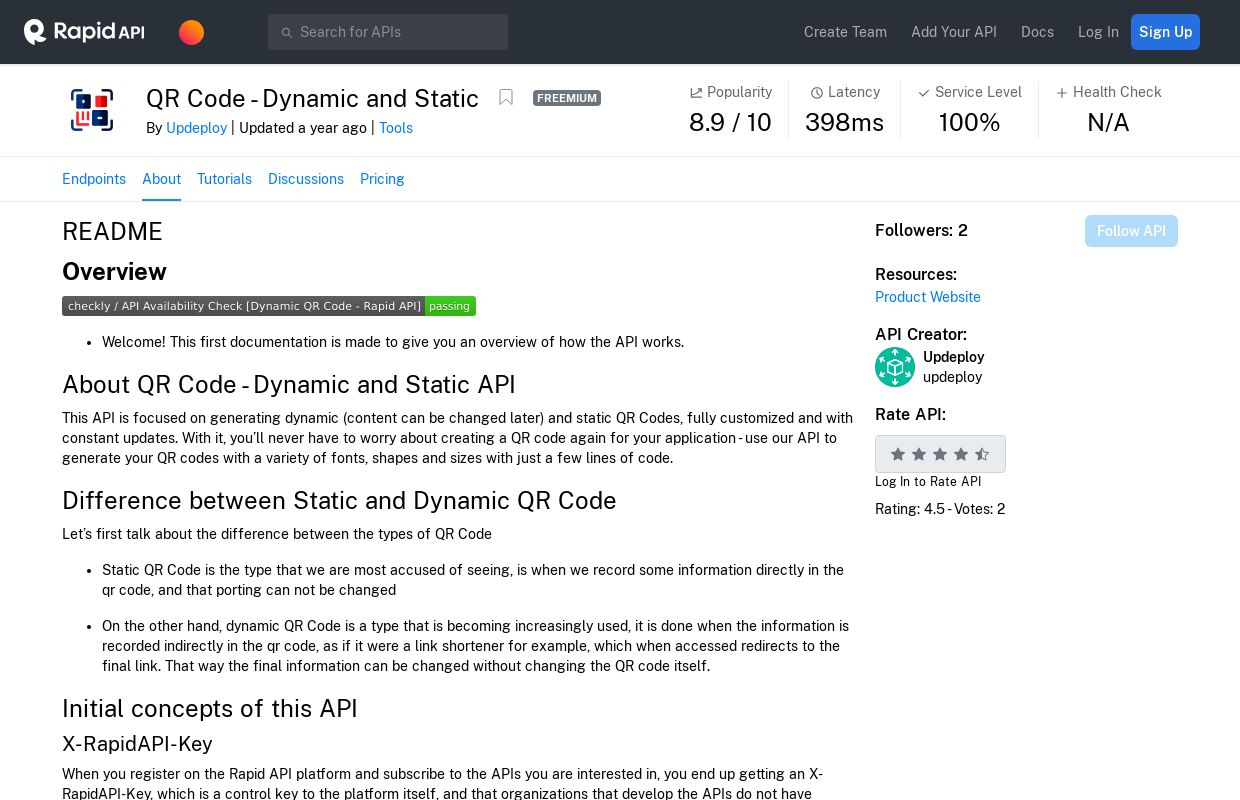Screen dimensions: 1240x800
Task: Click the orange circle icon next to logo
Action: pos(191,32)
